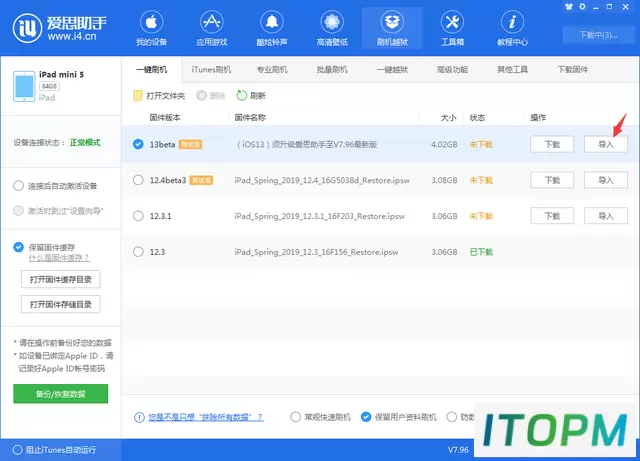
Task: Open the 高清壁纸 wallpapers section
Action: [332, 28]
